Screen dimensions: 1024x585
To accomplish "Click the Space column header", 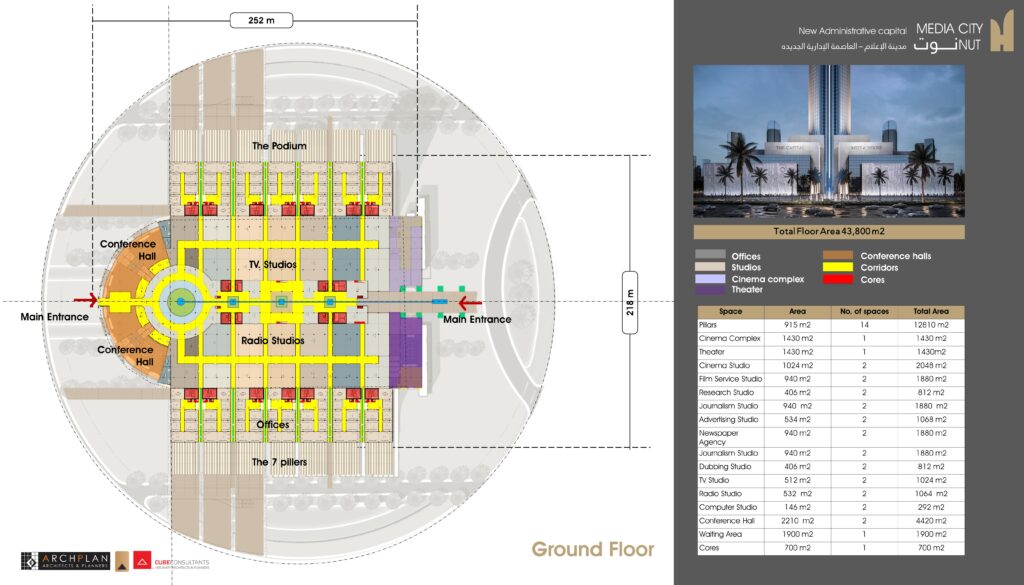I will [731, 311].
